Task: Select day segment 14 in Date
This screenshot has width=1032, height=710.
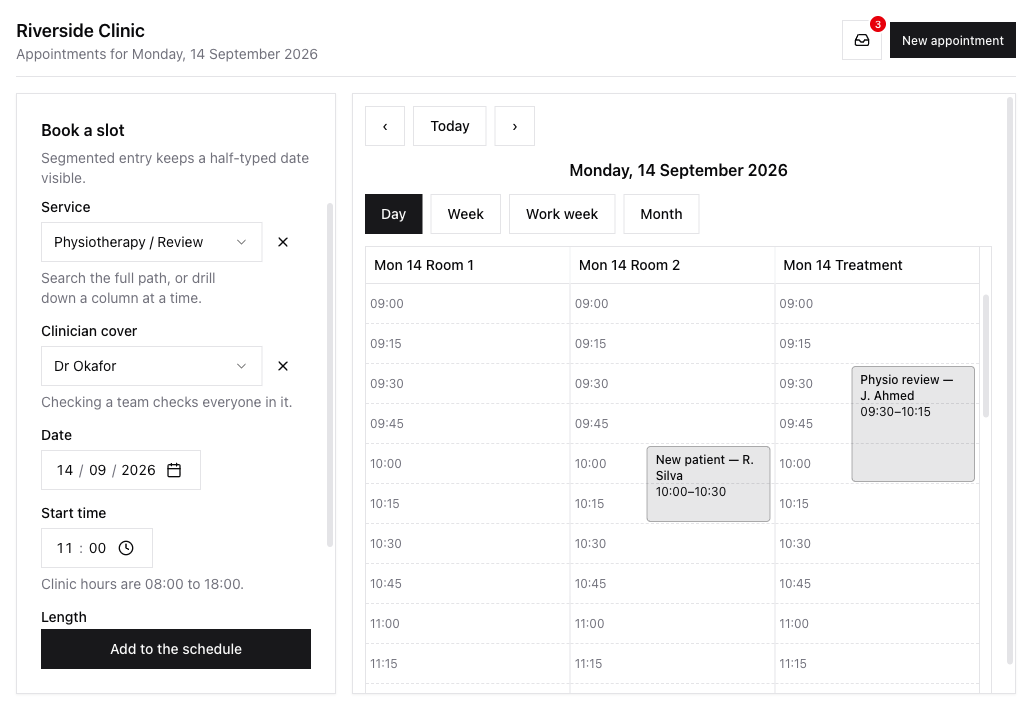Action: point(64,470)
